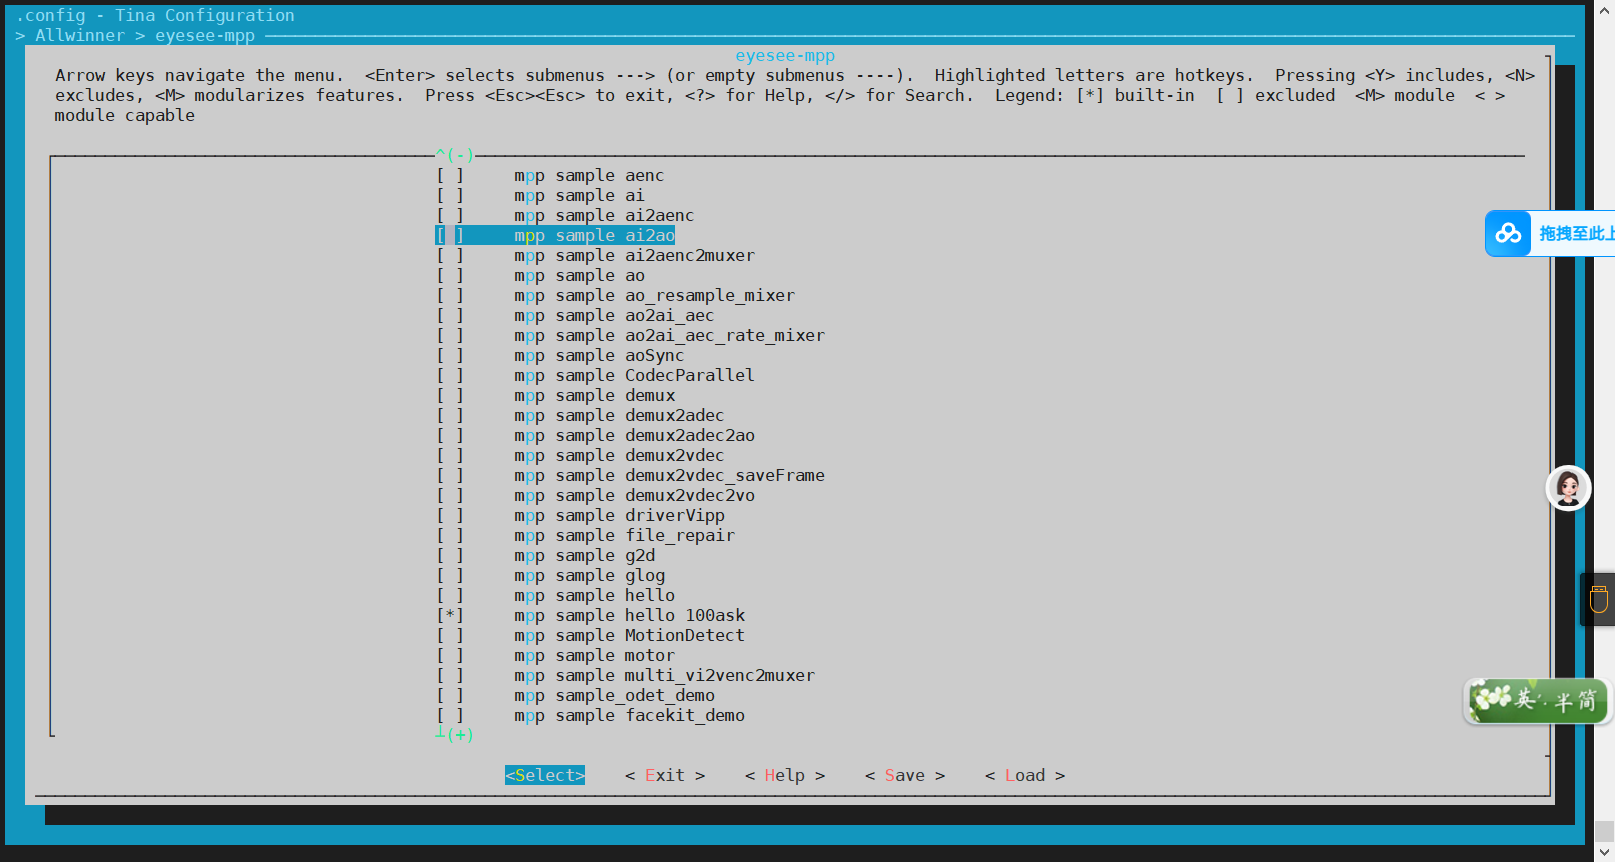Toggle checkbox for mpp sample MotionDetect
Viewport: 1615px width, 862px height.
(x=450, y=636)
